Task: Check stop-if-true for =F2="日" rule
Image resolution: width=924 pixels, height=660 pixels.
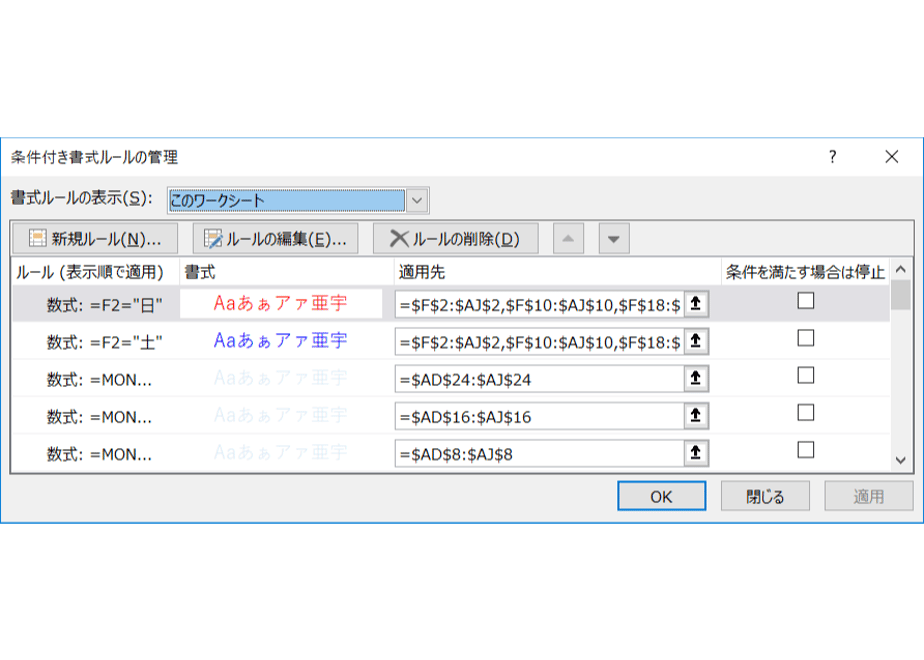Action: [806, 301]
